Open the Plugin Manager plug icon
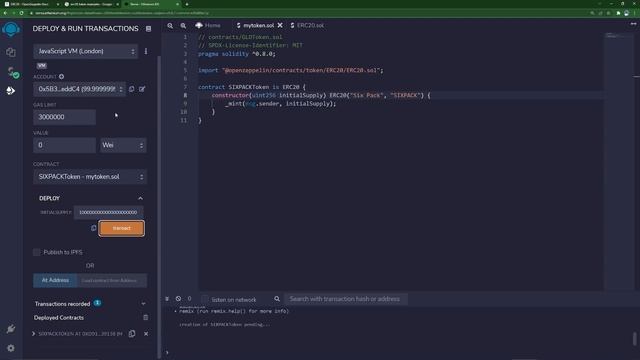 [11, 329]
